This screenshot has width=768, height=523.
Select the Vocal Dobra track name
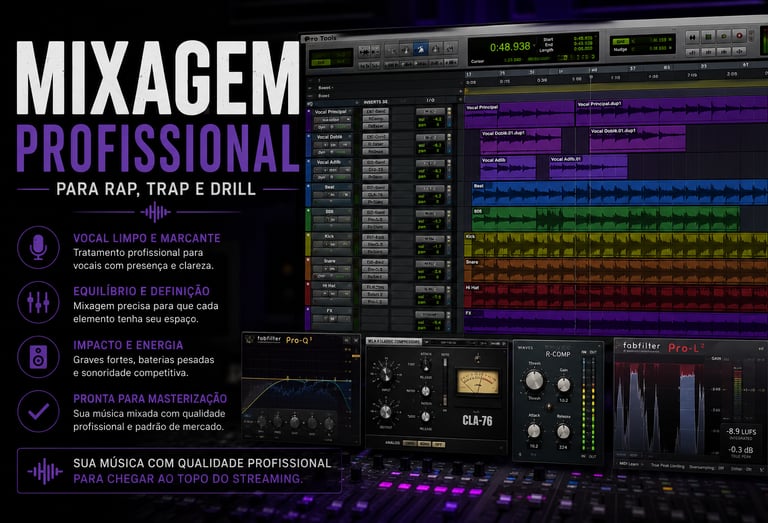click(330, 137)
